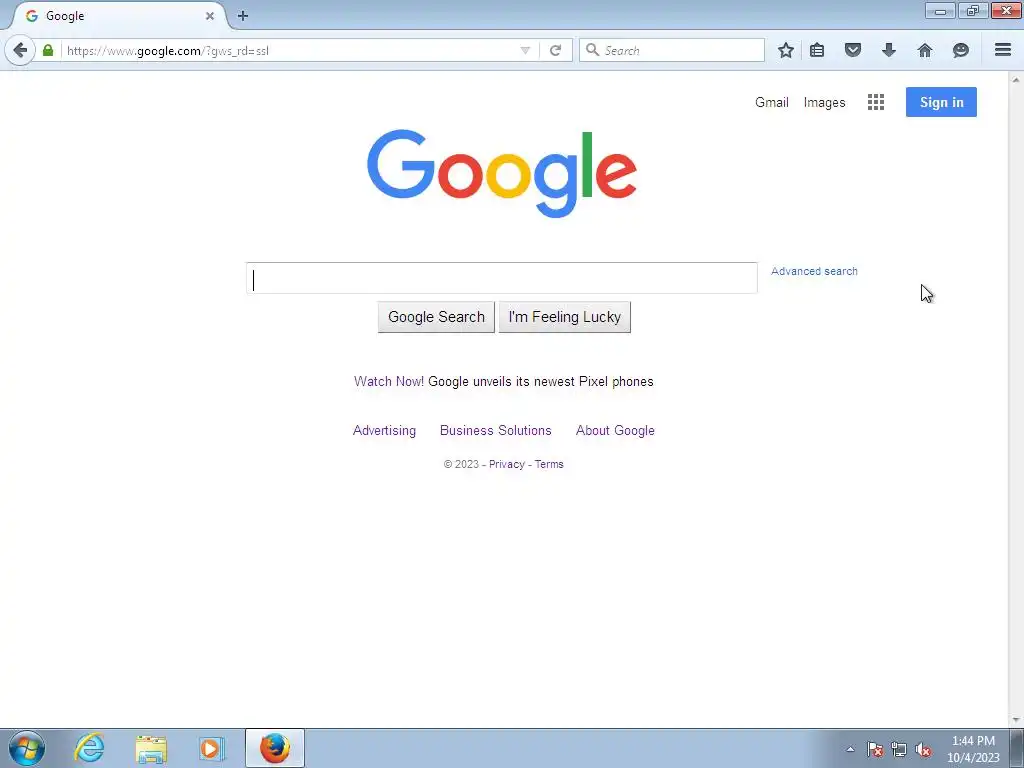Bookmark this page with the star icon

pos(786,50)
